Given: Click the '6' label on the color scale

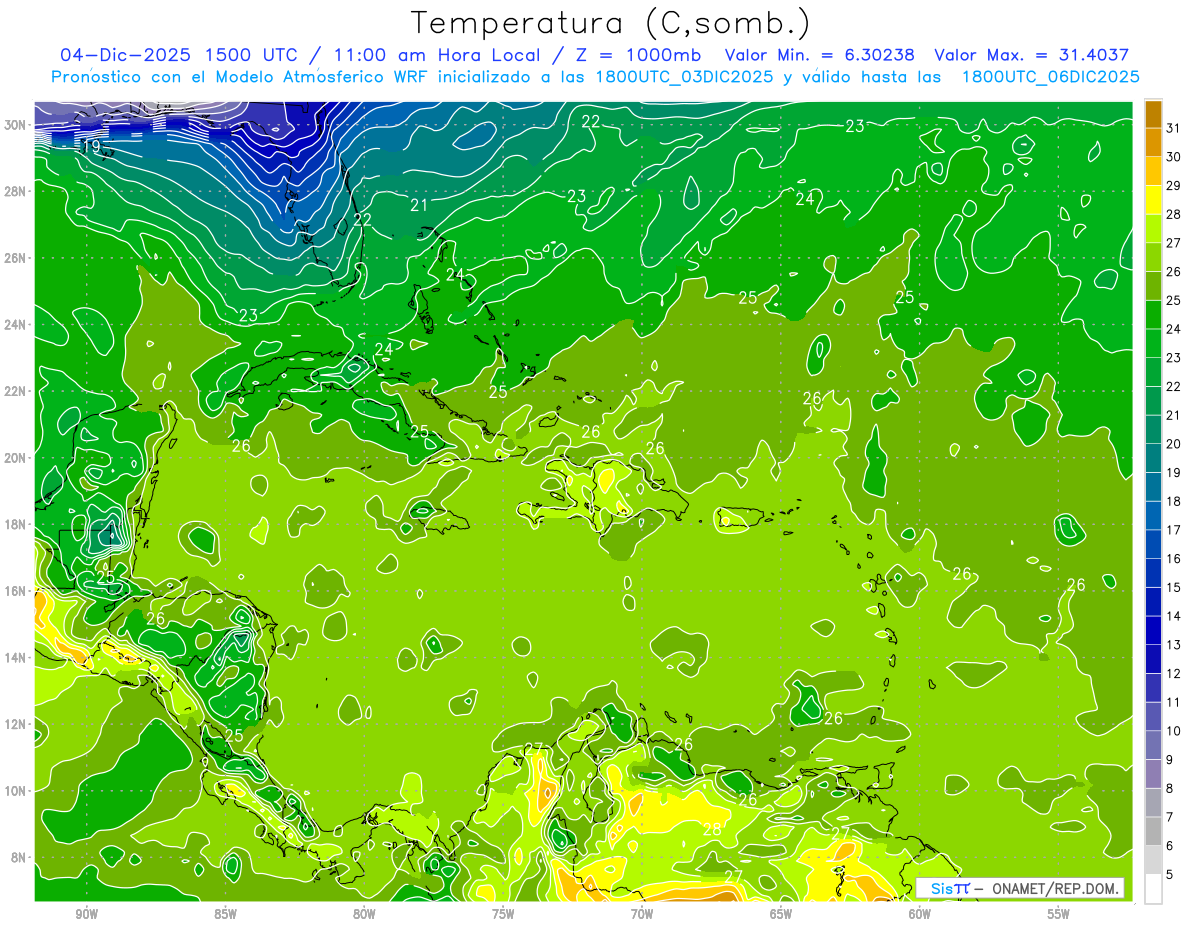Looking at the screenshot, I should 1170,846.
